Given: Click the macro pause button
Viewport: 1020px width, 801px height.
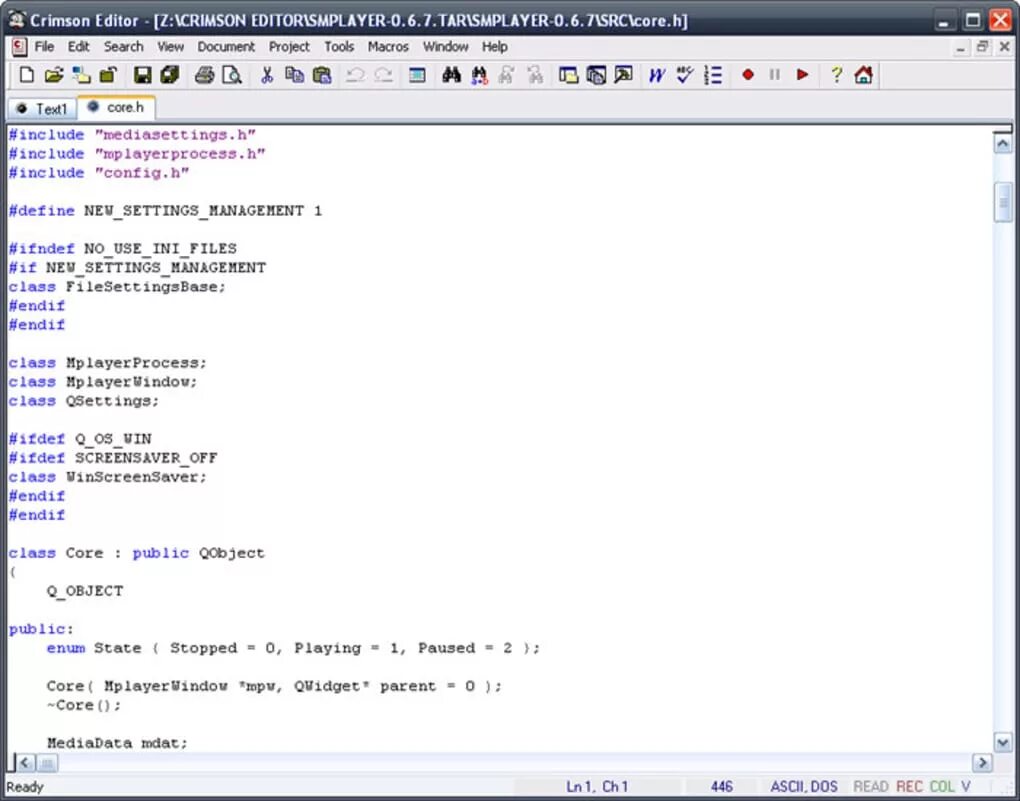Looking at the screenshot, I should [774, 75].
